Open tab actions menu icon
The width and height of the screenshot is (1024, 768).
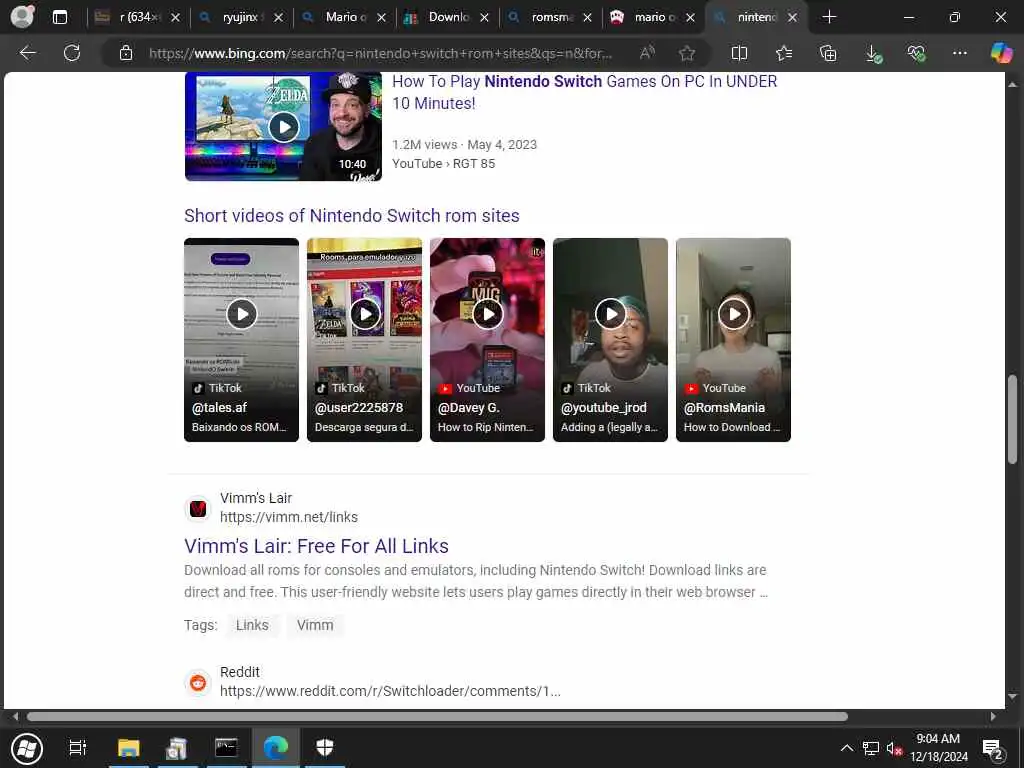(x=60, y=17)
